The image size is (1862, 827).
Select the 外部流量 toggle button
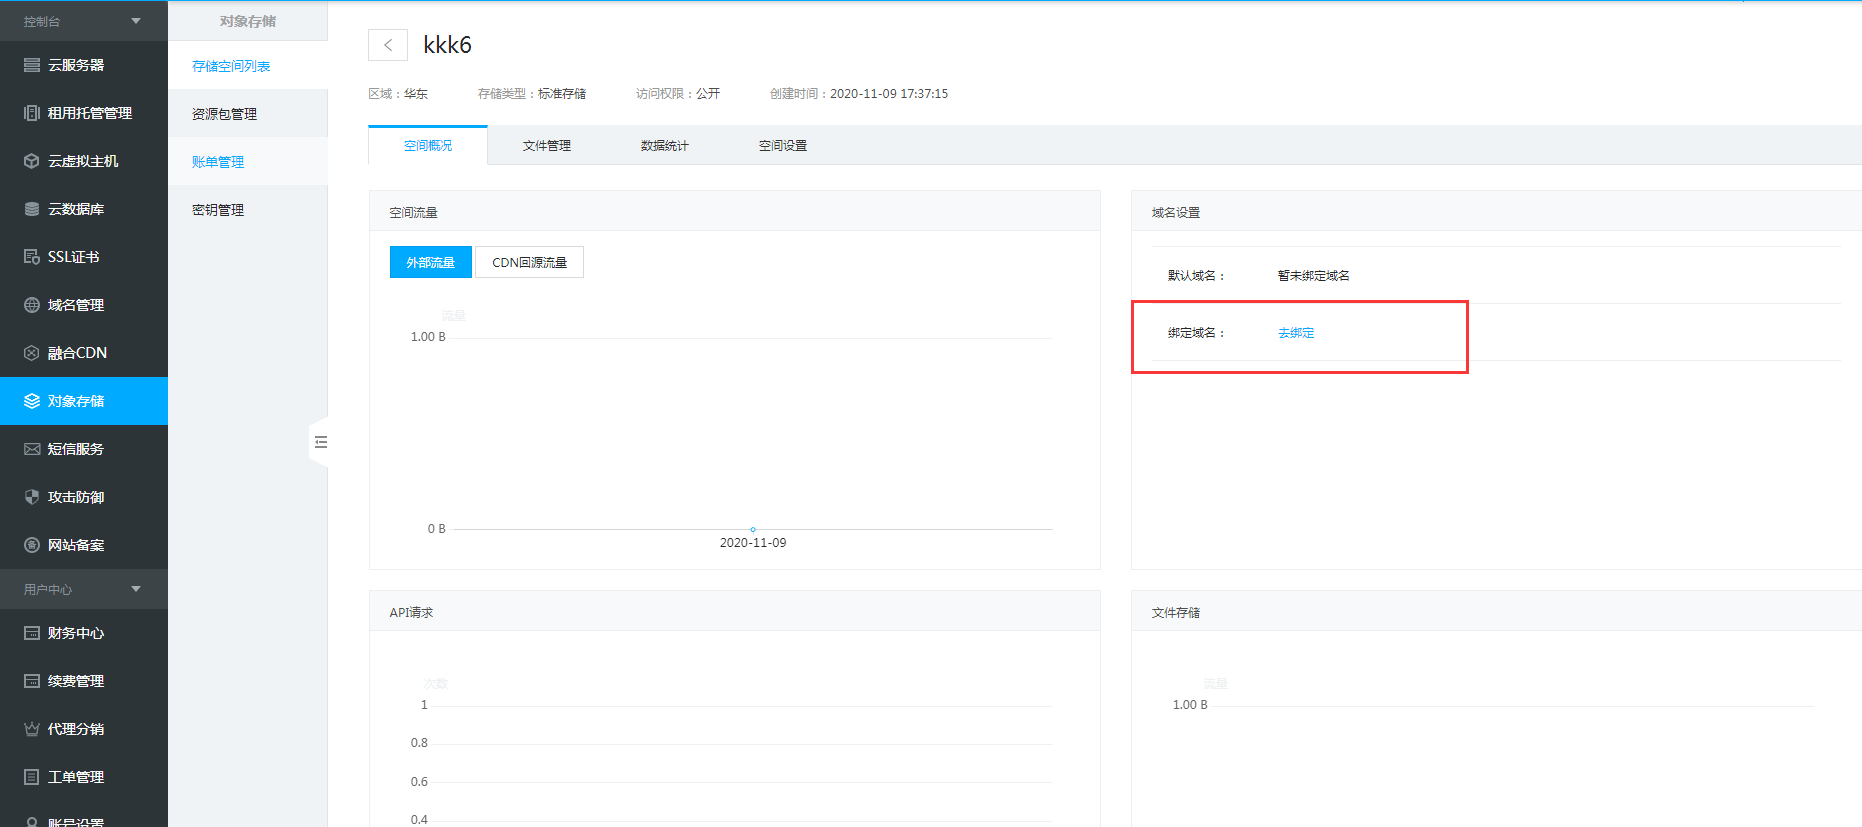pos(430,262)
